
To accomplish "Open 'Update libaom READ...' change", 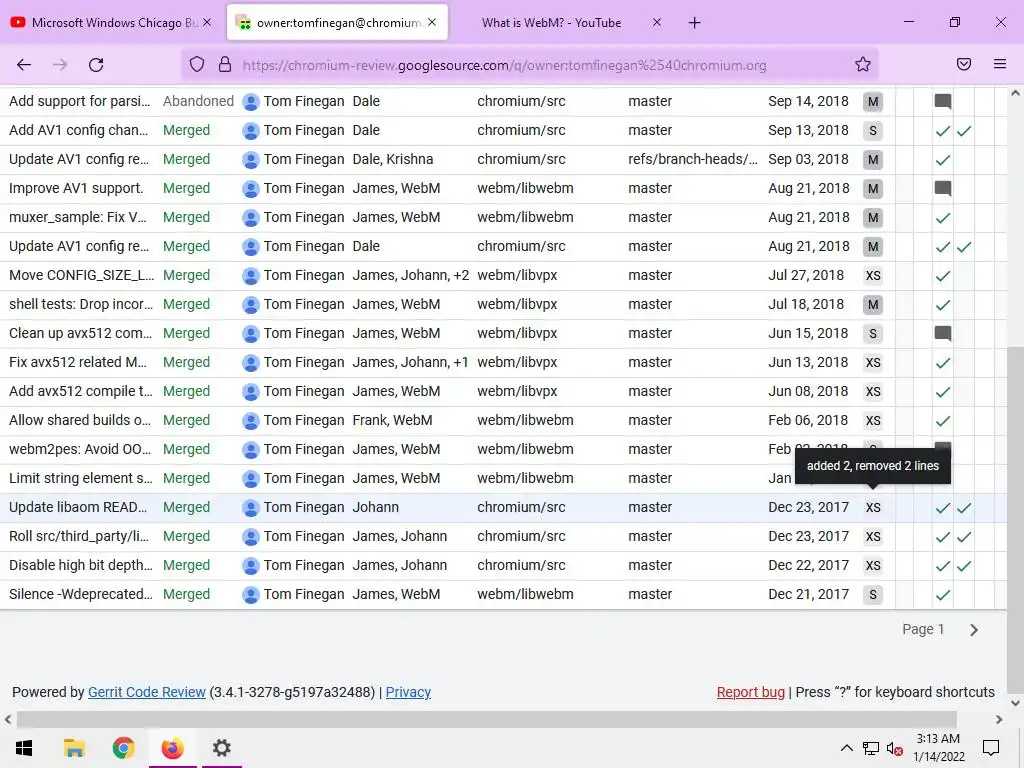I will coord(78,507).
